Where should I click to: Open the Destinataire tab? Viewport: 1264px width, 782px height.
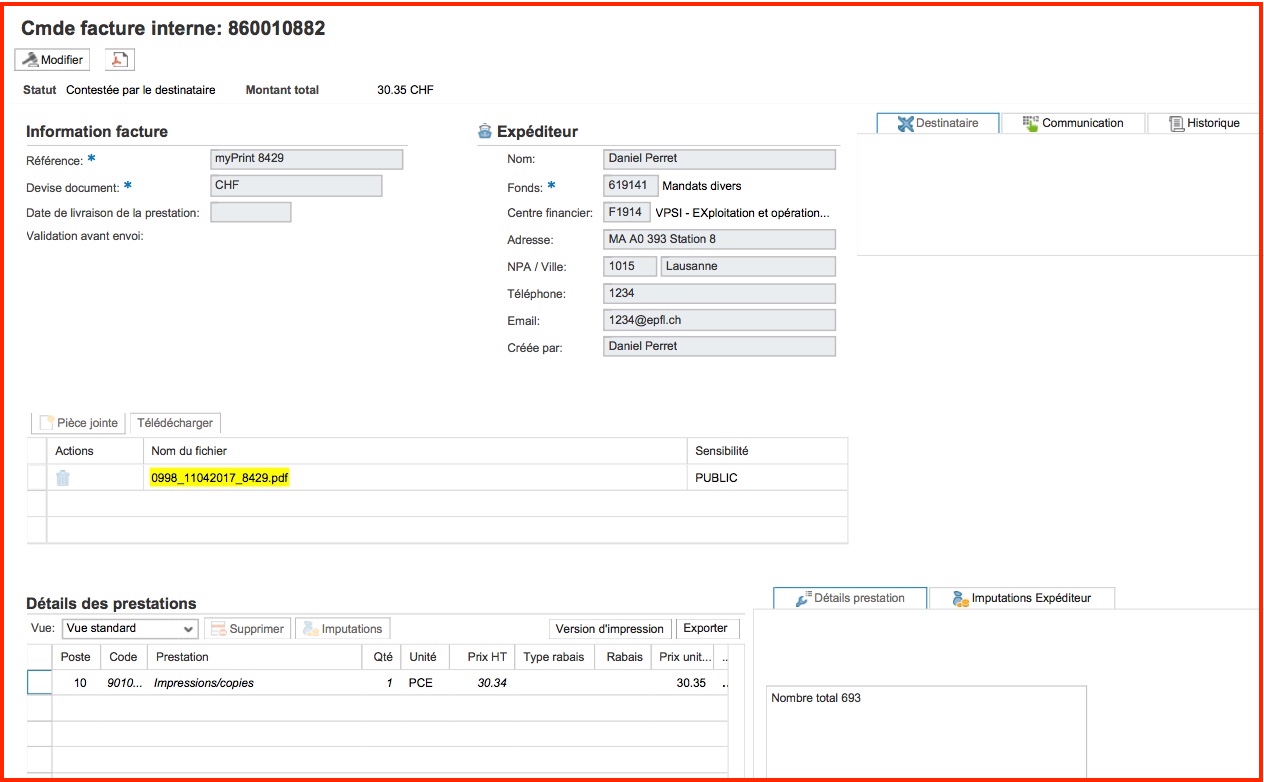(937, 123)
